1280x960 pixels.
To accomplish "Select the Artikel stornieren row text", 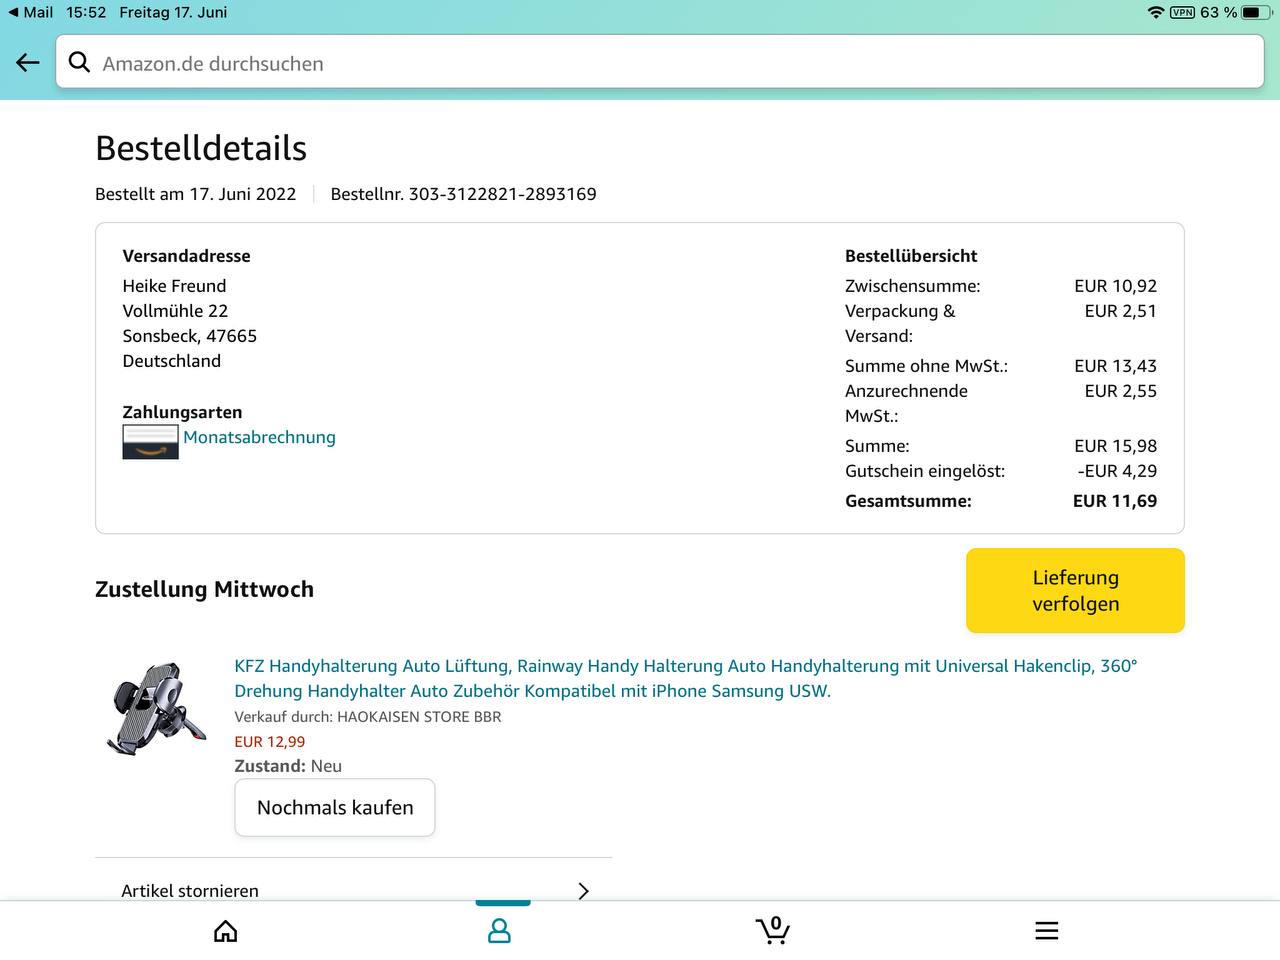I will click(x=190, y=890).
